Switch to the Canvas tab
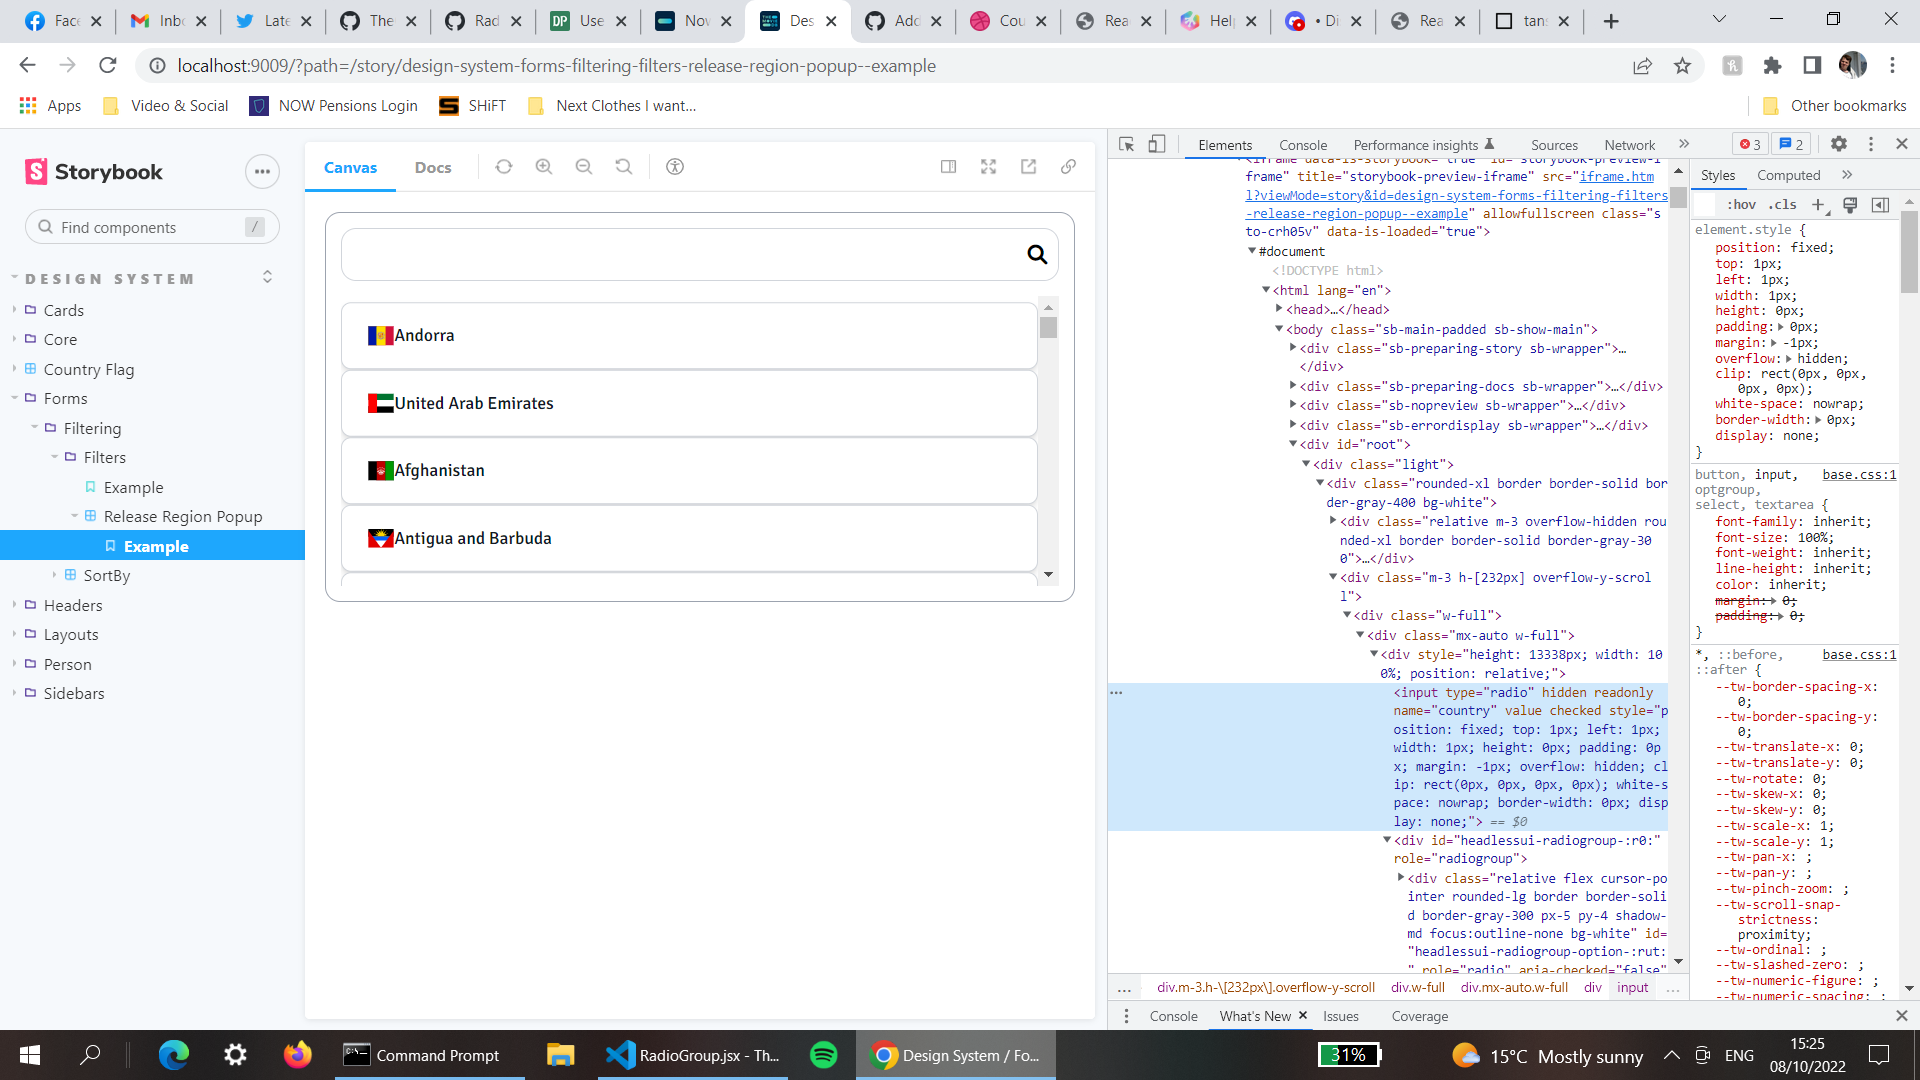Image resolution: width=1920 pixels, height=1080 pixels. coord(350,167)
